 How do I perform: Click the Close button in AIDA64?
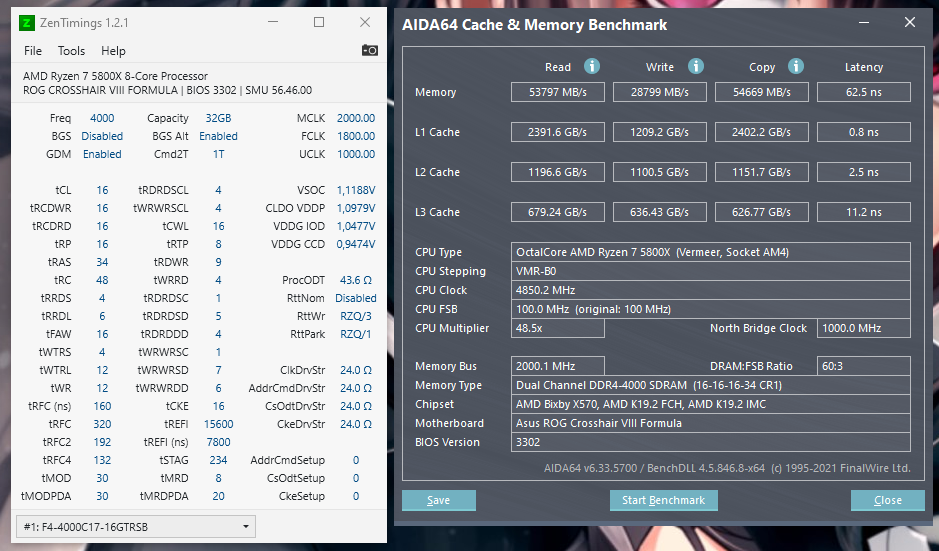click(x=887, y=500)
